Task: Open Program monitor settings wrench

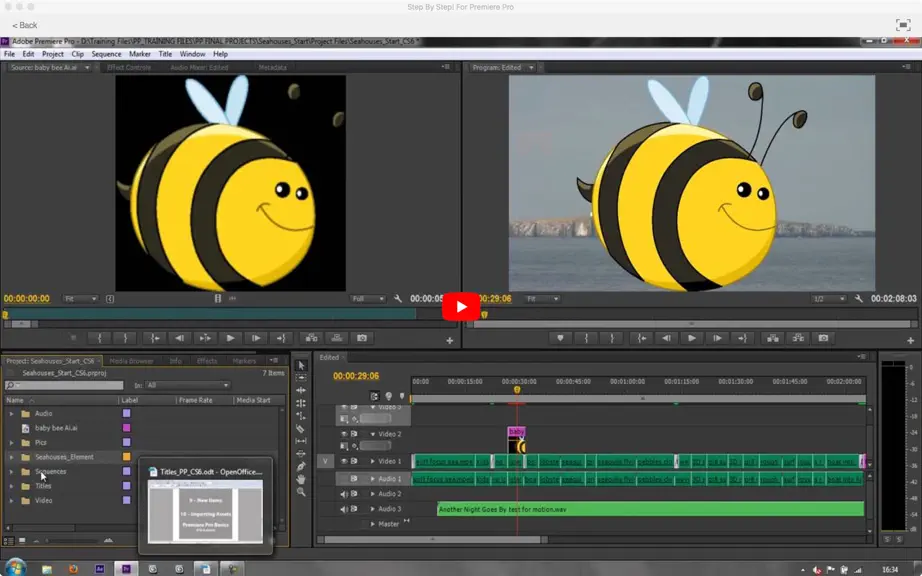Action: pos(859,299)
